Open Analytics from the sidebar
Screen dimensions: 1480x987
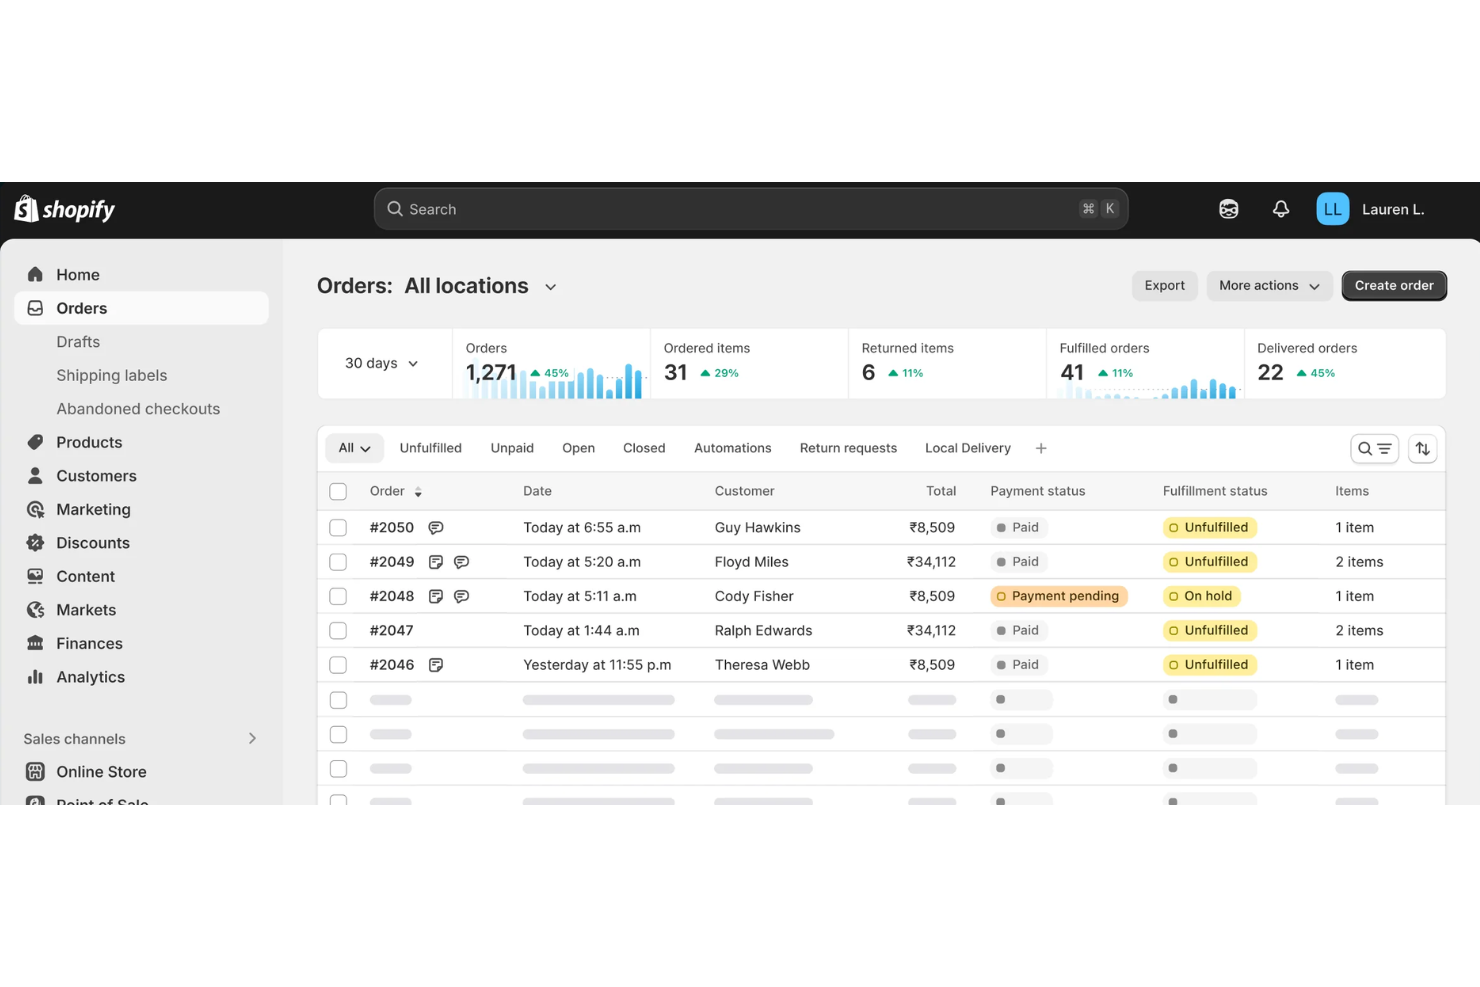[88, 677]
